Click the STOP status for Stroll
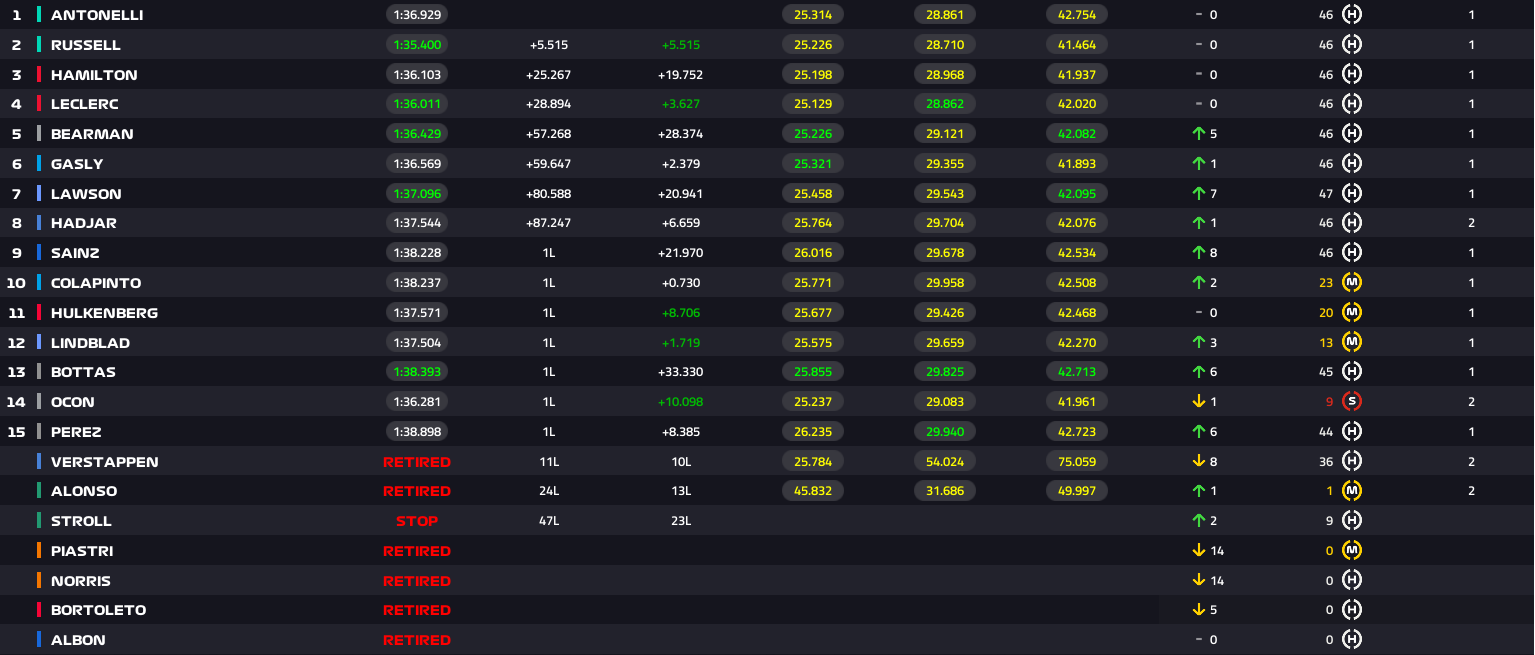 [416, 521]
